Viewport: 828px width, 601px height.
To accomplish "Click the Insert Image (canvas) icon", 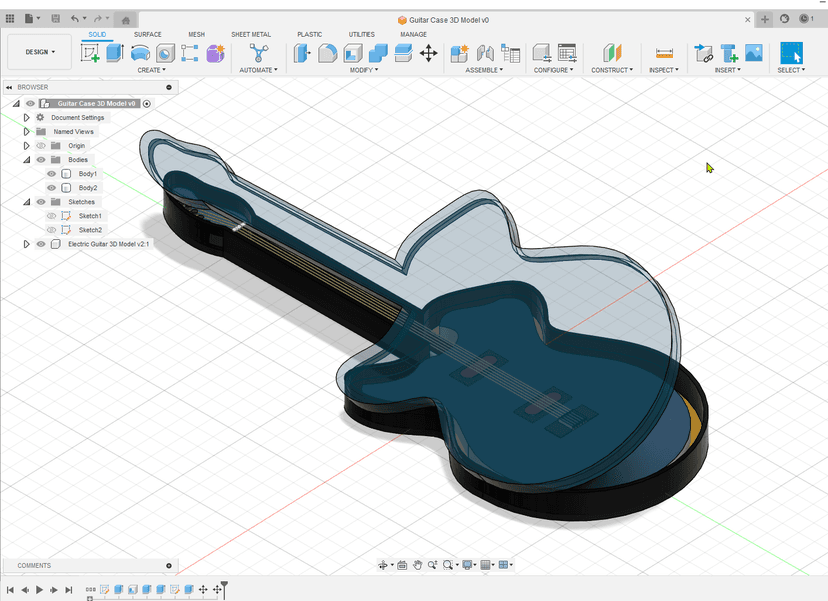I will [754, 53].
